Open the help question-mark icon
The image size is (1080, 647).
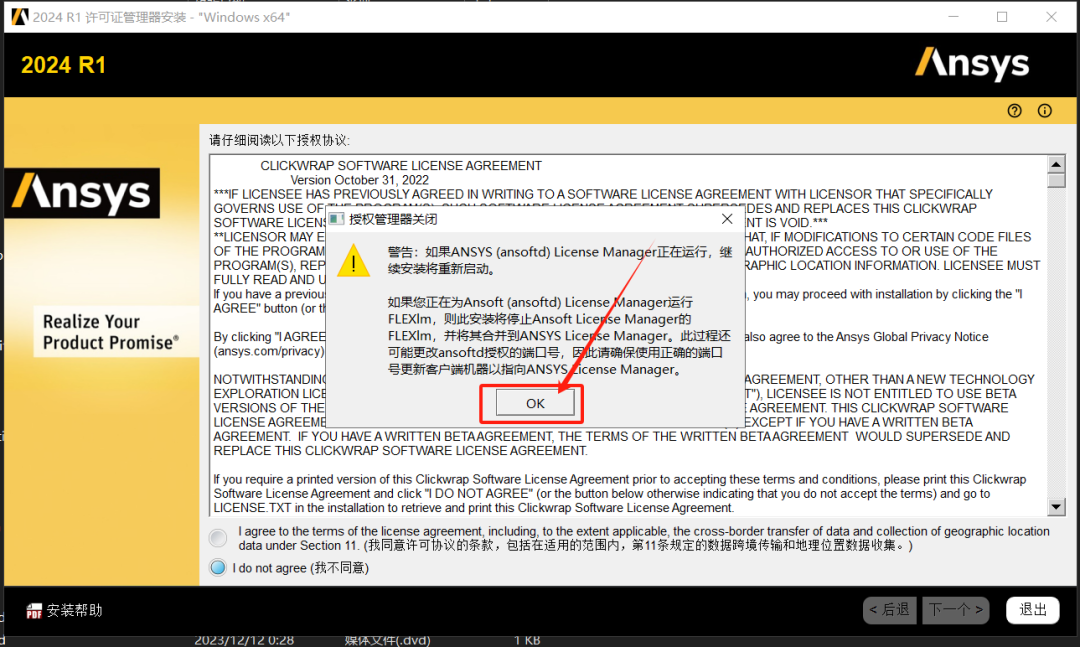[x=1015, y=111]
